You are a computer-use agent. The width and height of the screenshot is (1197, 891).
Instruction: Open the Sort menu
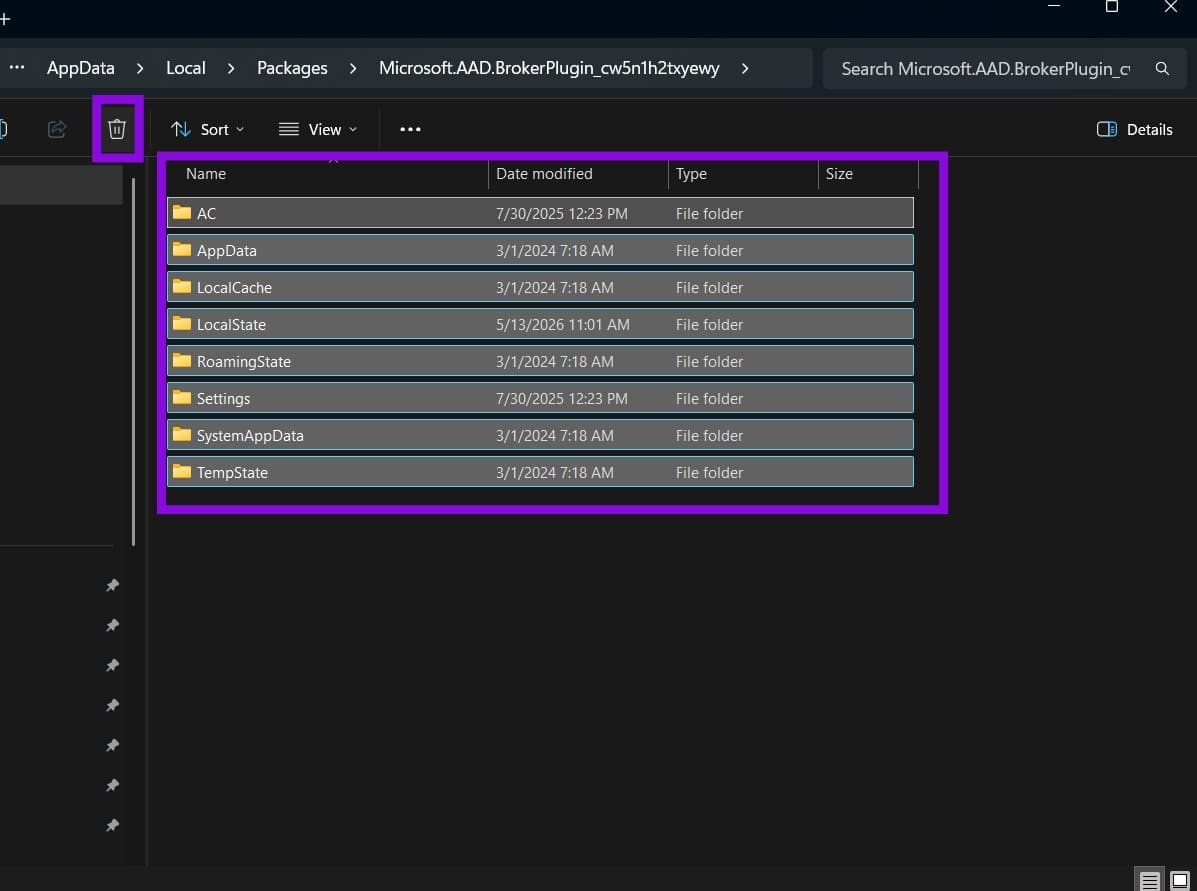pos(208,129)
